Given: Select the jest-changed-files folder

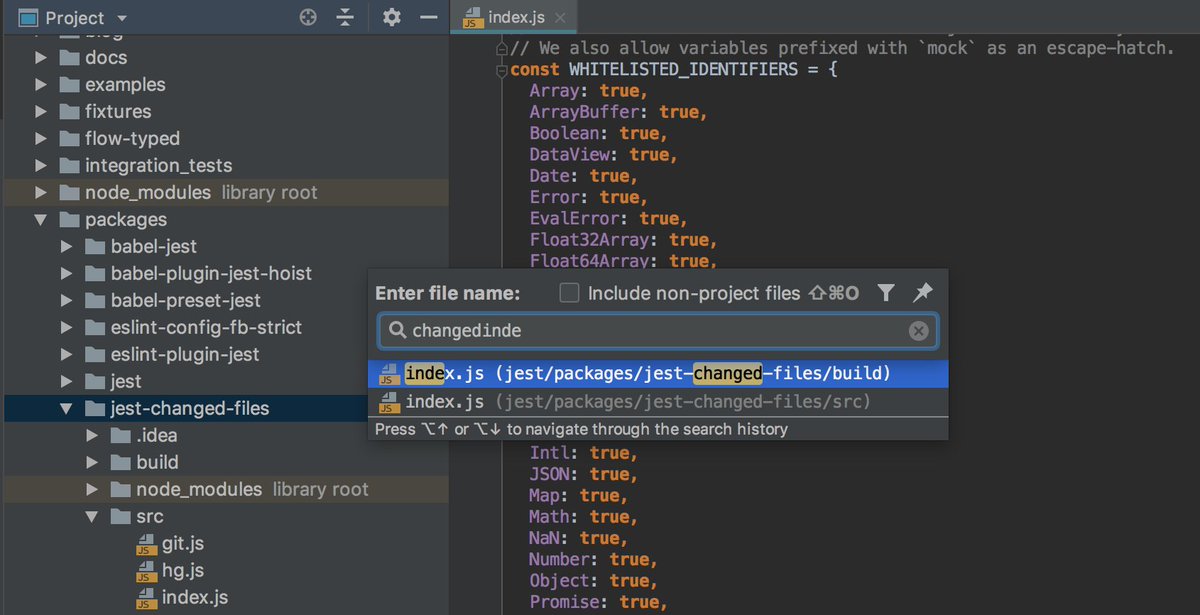Looking at the screenshot, I should point(190,409).
